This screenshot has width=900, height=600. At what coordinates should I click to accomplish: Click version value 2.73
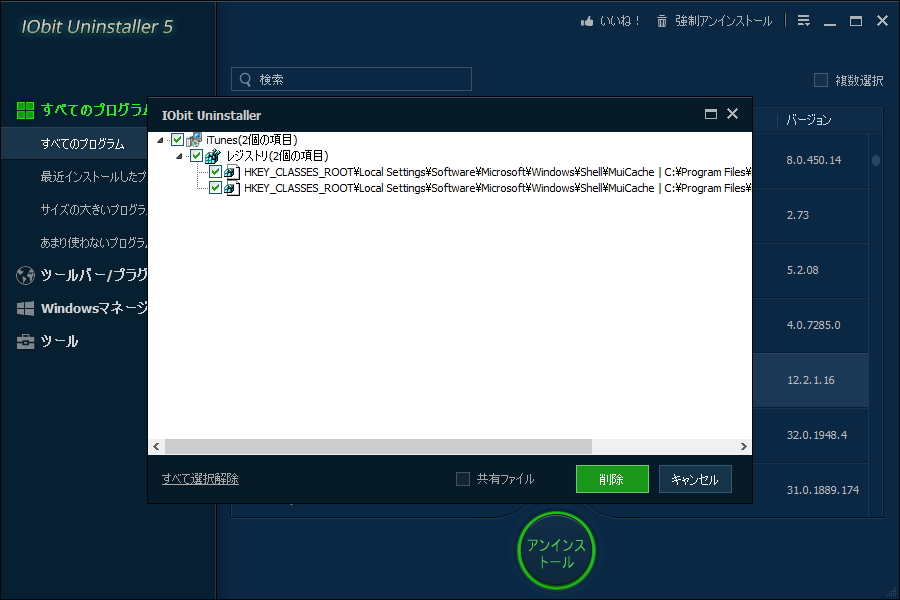coord(798,215)
